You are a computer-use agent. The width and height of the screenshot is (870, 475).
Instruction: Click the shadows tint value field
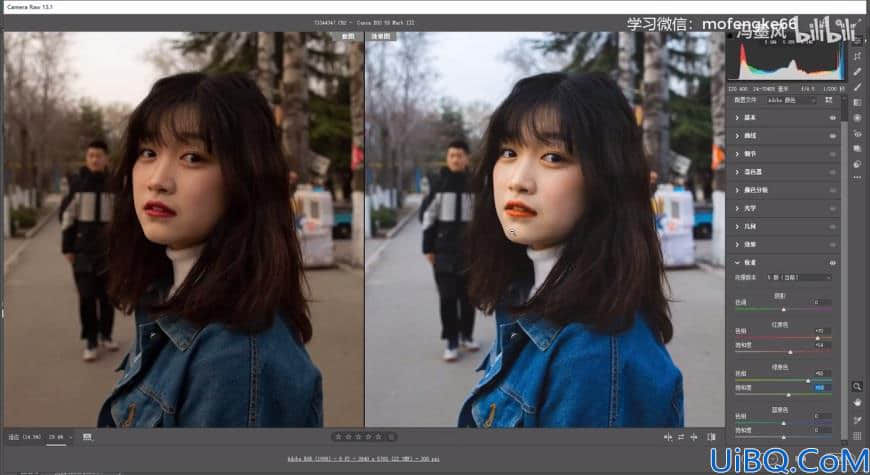pyautogui.click(x=821, y=302)
